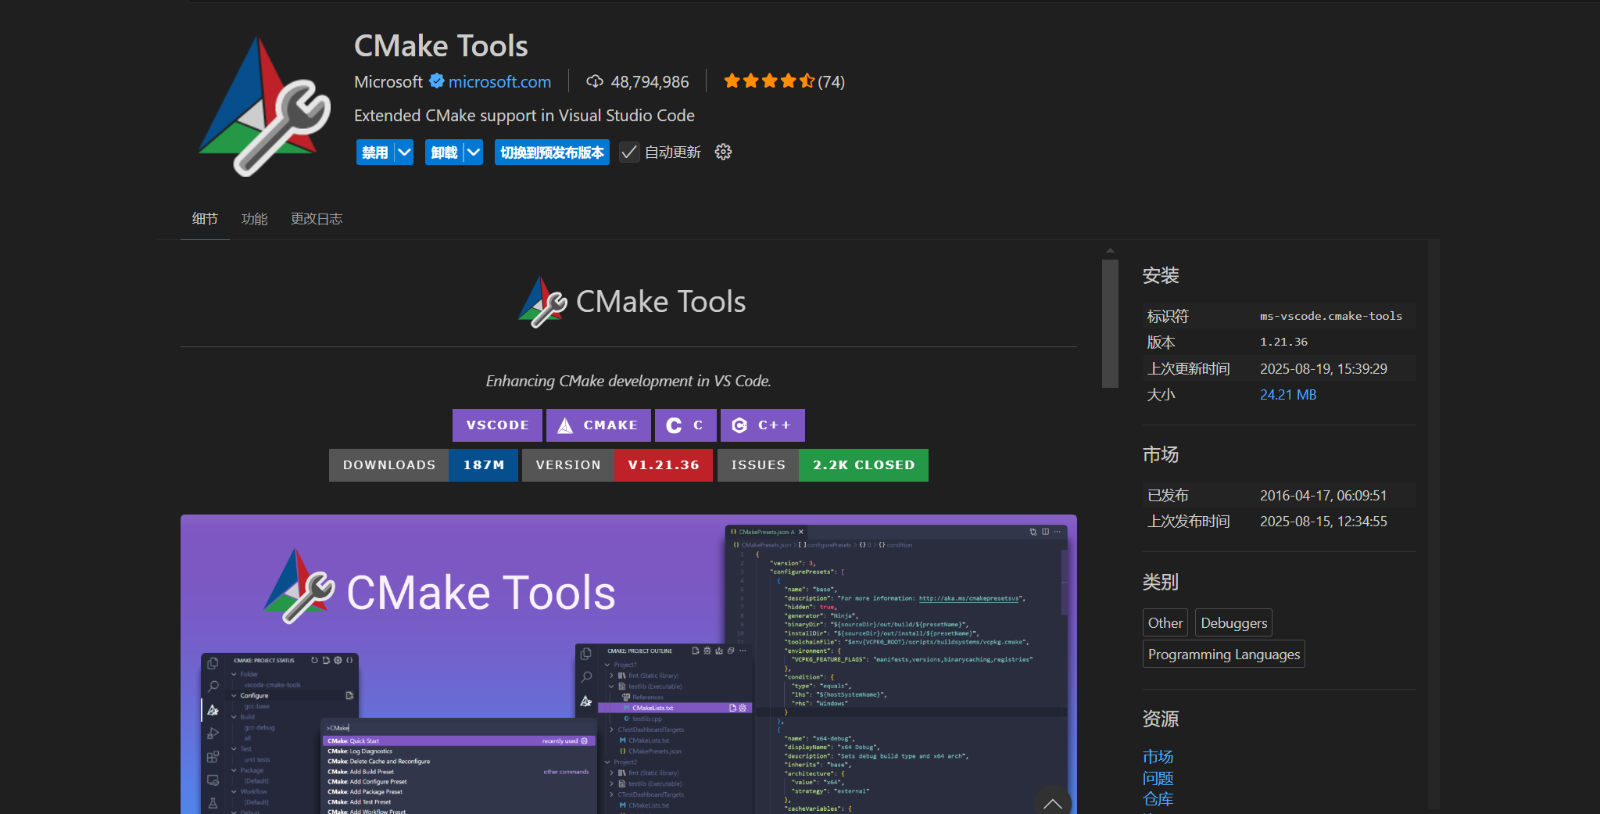This screenshot has height=814, width=1600.
Task: Select the Programming Languages category tag
Action: click(x=1224, y=654)
